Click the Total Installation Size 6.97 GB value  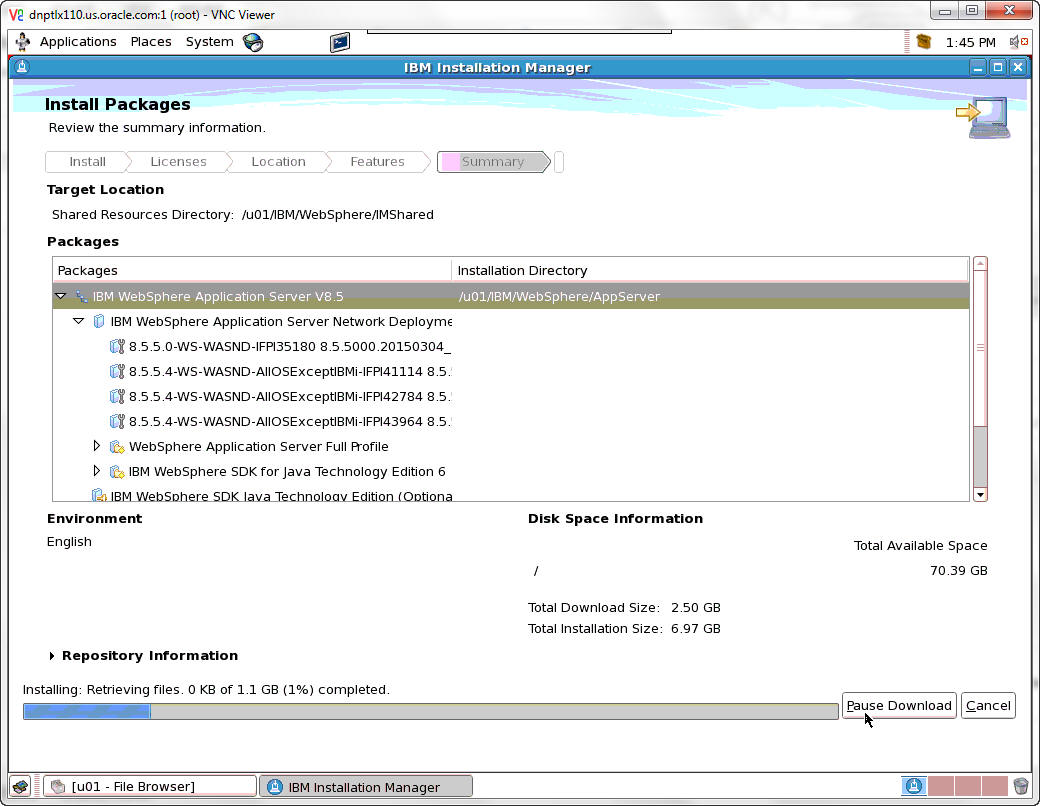tap(696, 629)
